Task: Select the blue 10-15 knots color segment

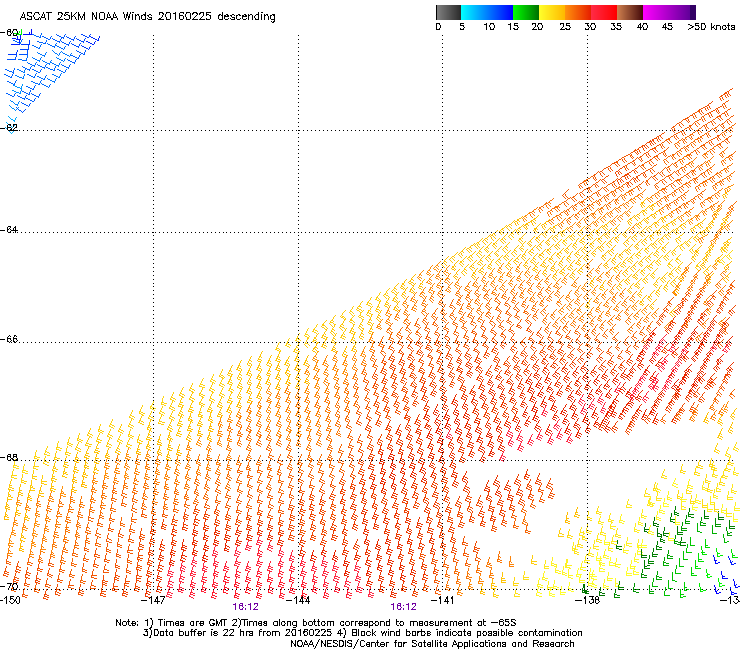Action: tap(500, 12)
